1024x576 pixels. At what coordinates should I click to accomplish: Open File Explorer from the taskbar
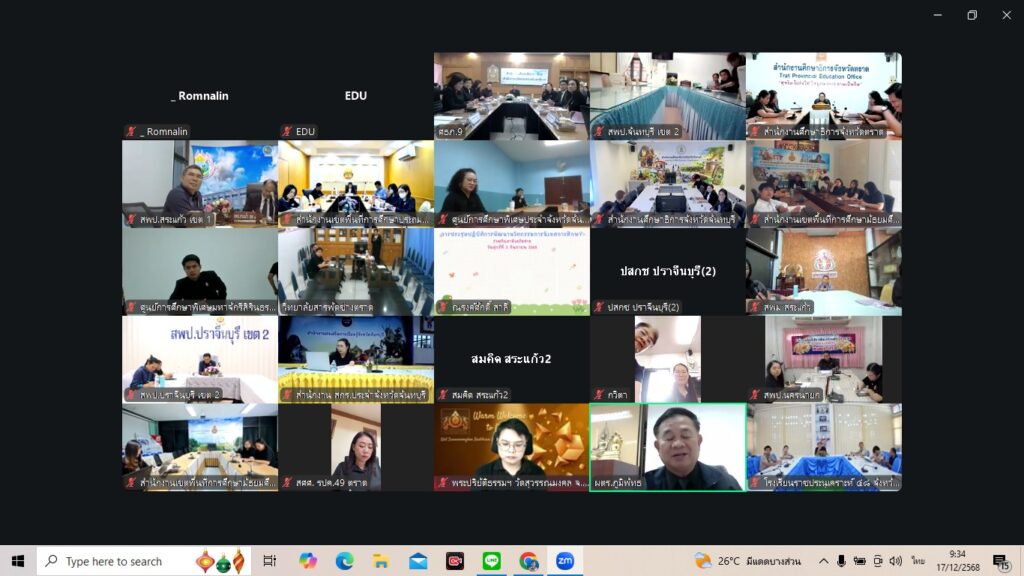point(381,561)
